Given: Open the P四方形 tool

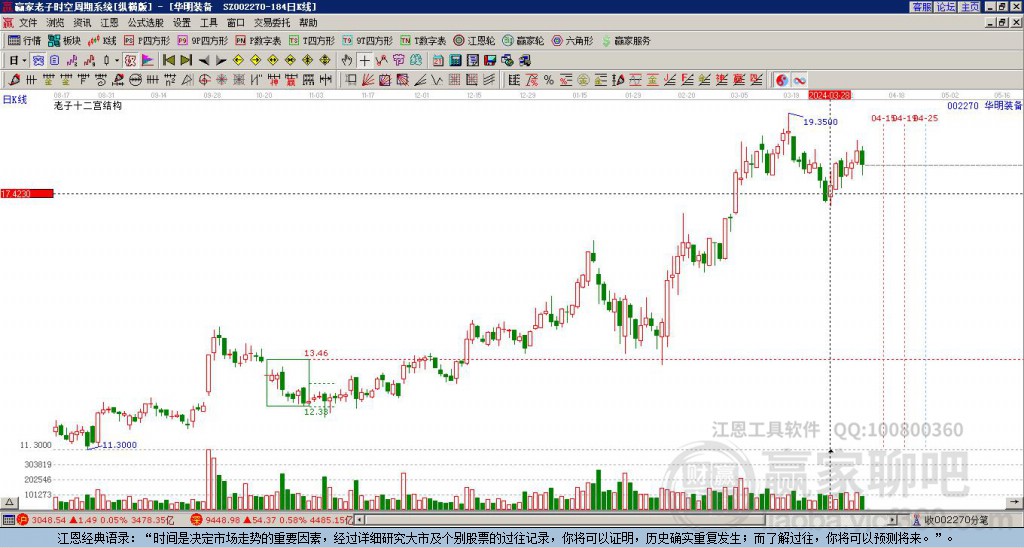Looking at the screenshot, I should (147, 40).
